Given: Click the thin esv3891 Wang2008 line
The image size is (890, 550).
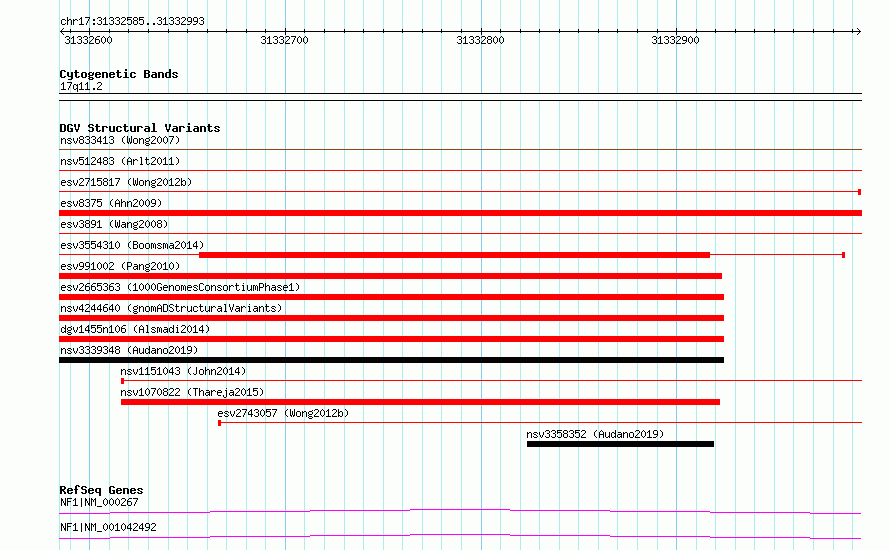Looking at the screenshot, I should [460, 233].
